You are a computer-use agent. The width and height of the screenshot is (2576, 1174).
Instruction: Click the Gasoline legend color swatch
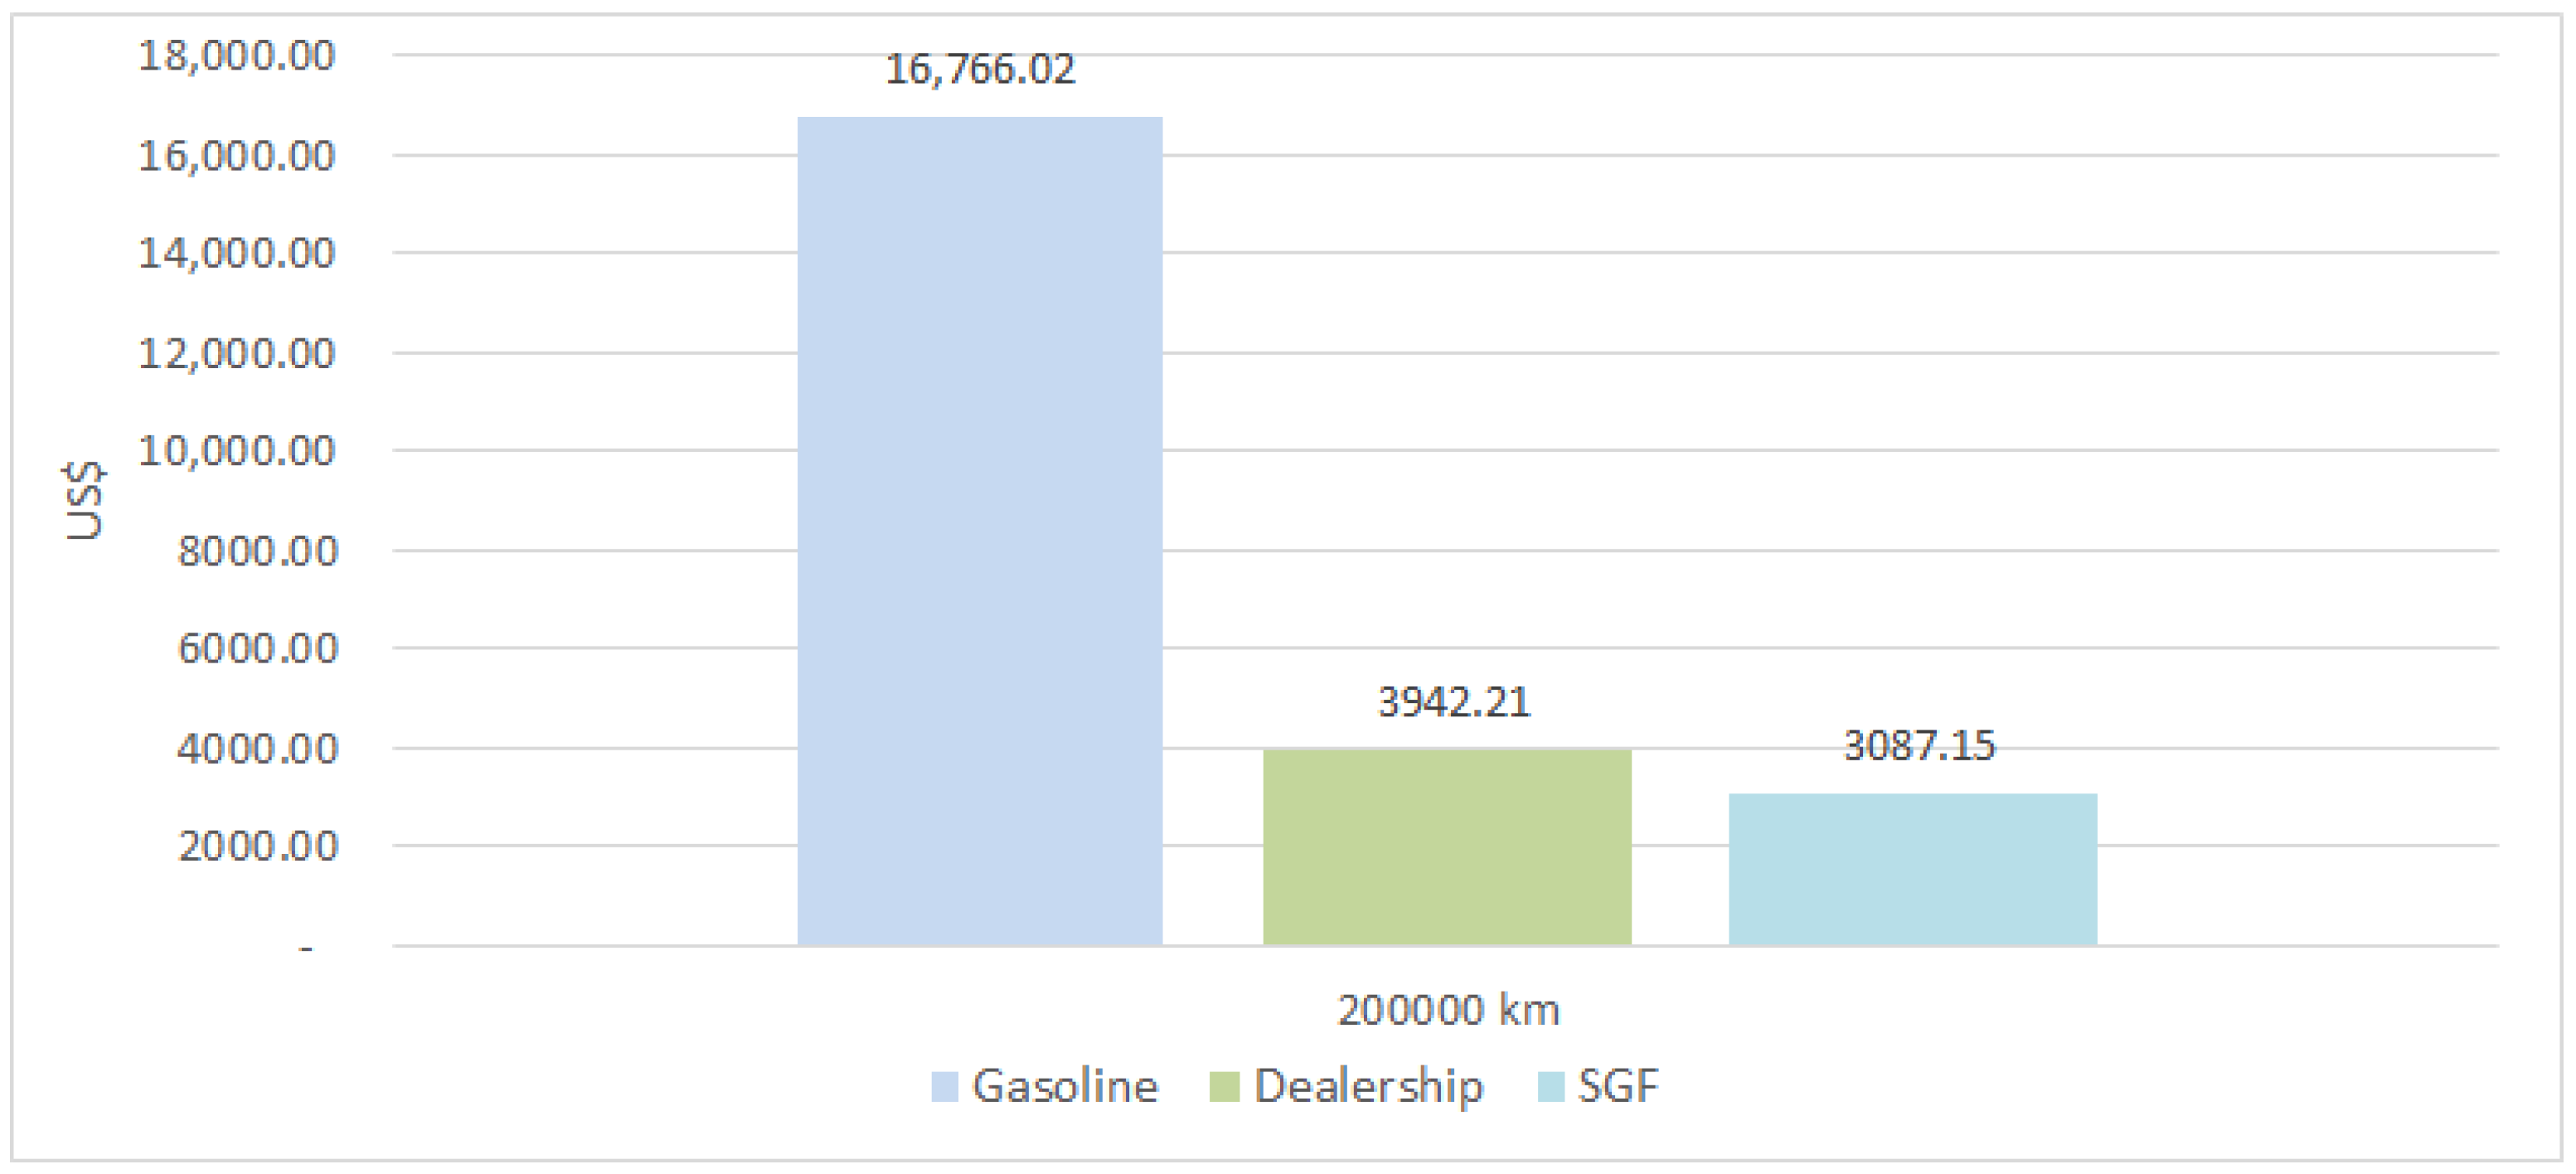coord(944,1085)
